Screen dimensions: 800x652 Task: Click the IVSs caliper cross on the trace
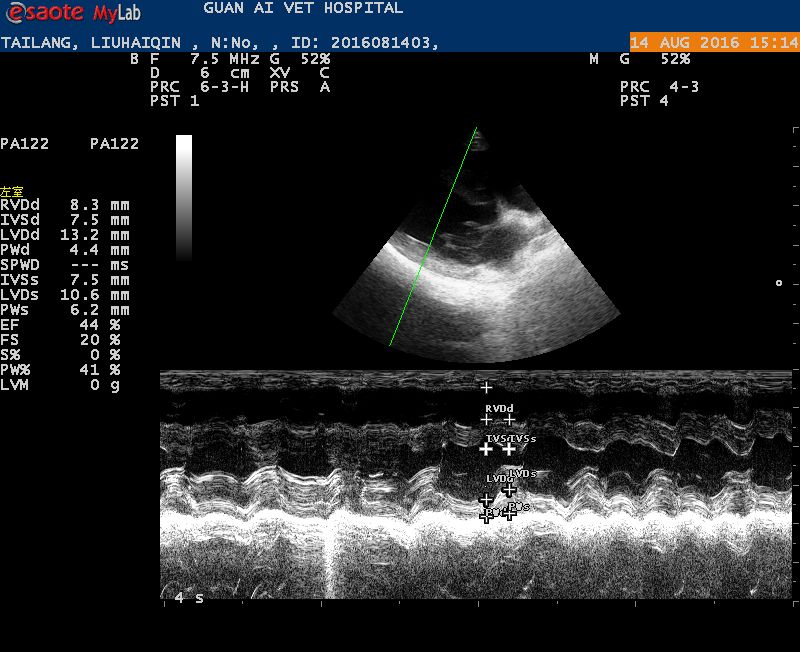509,449
